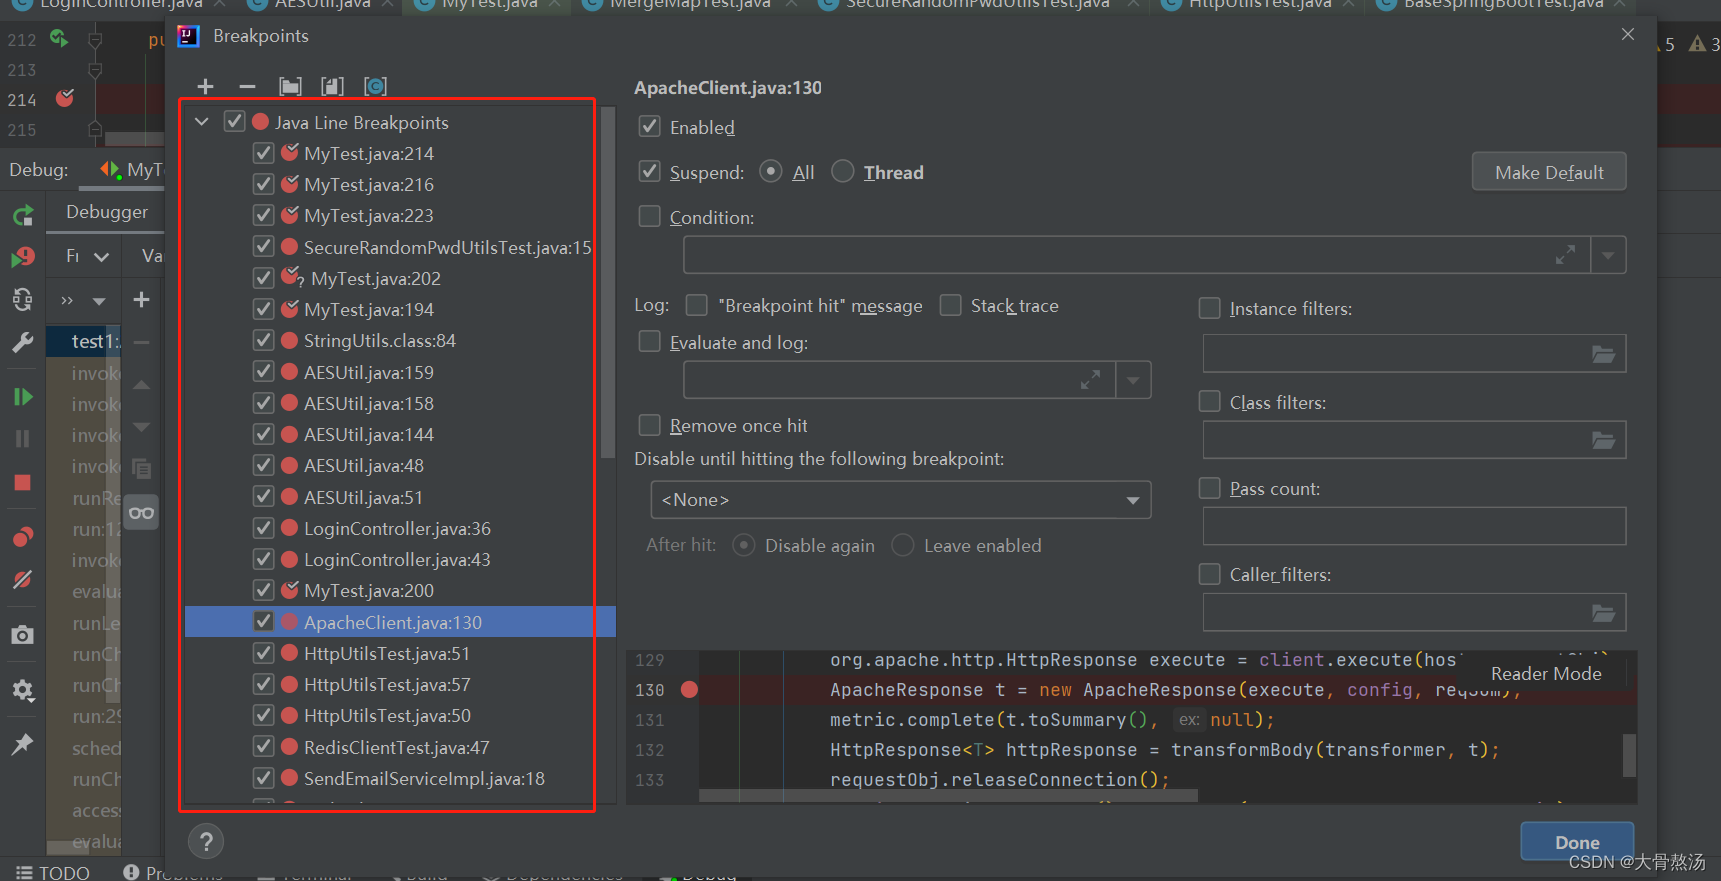This screenshot has height=881, width=1721.
Task: Open the Fr frames dropdown in debugger
Action: 87,256
